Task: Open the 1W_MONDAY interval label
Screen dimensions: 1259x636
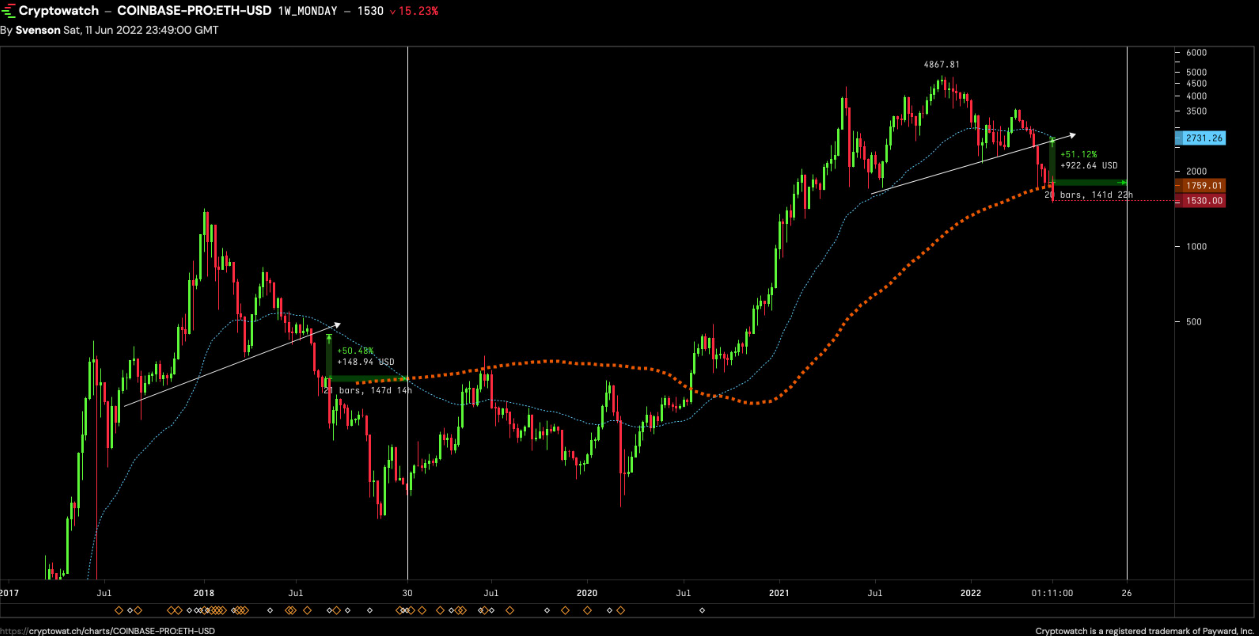Action: pos(307,10)
